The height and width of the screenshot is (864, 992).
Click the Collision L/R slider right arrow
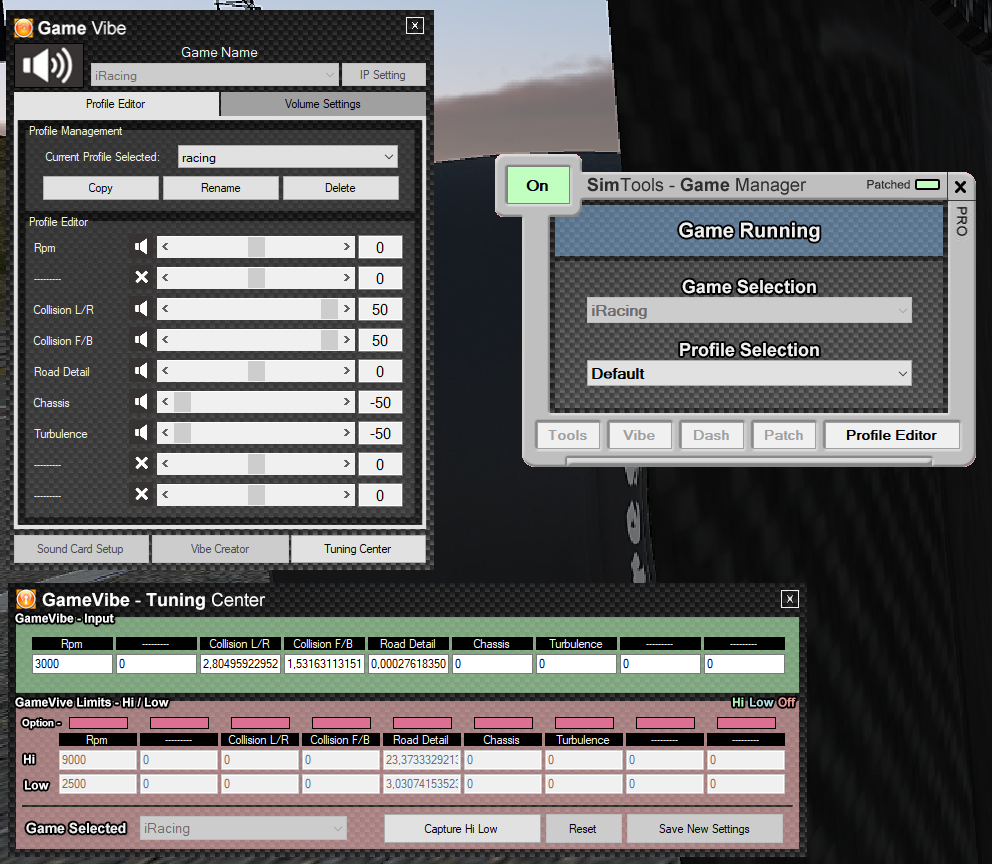[x=347, y=309]
